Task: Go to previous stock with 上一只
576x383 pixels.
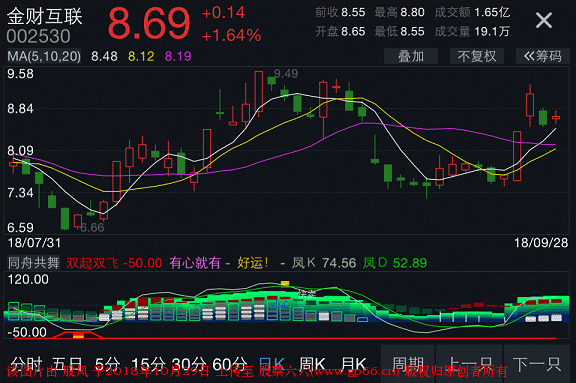Action: [469, 364]
